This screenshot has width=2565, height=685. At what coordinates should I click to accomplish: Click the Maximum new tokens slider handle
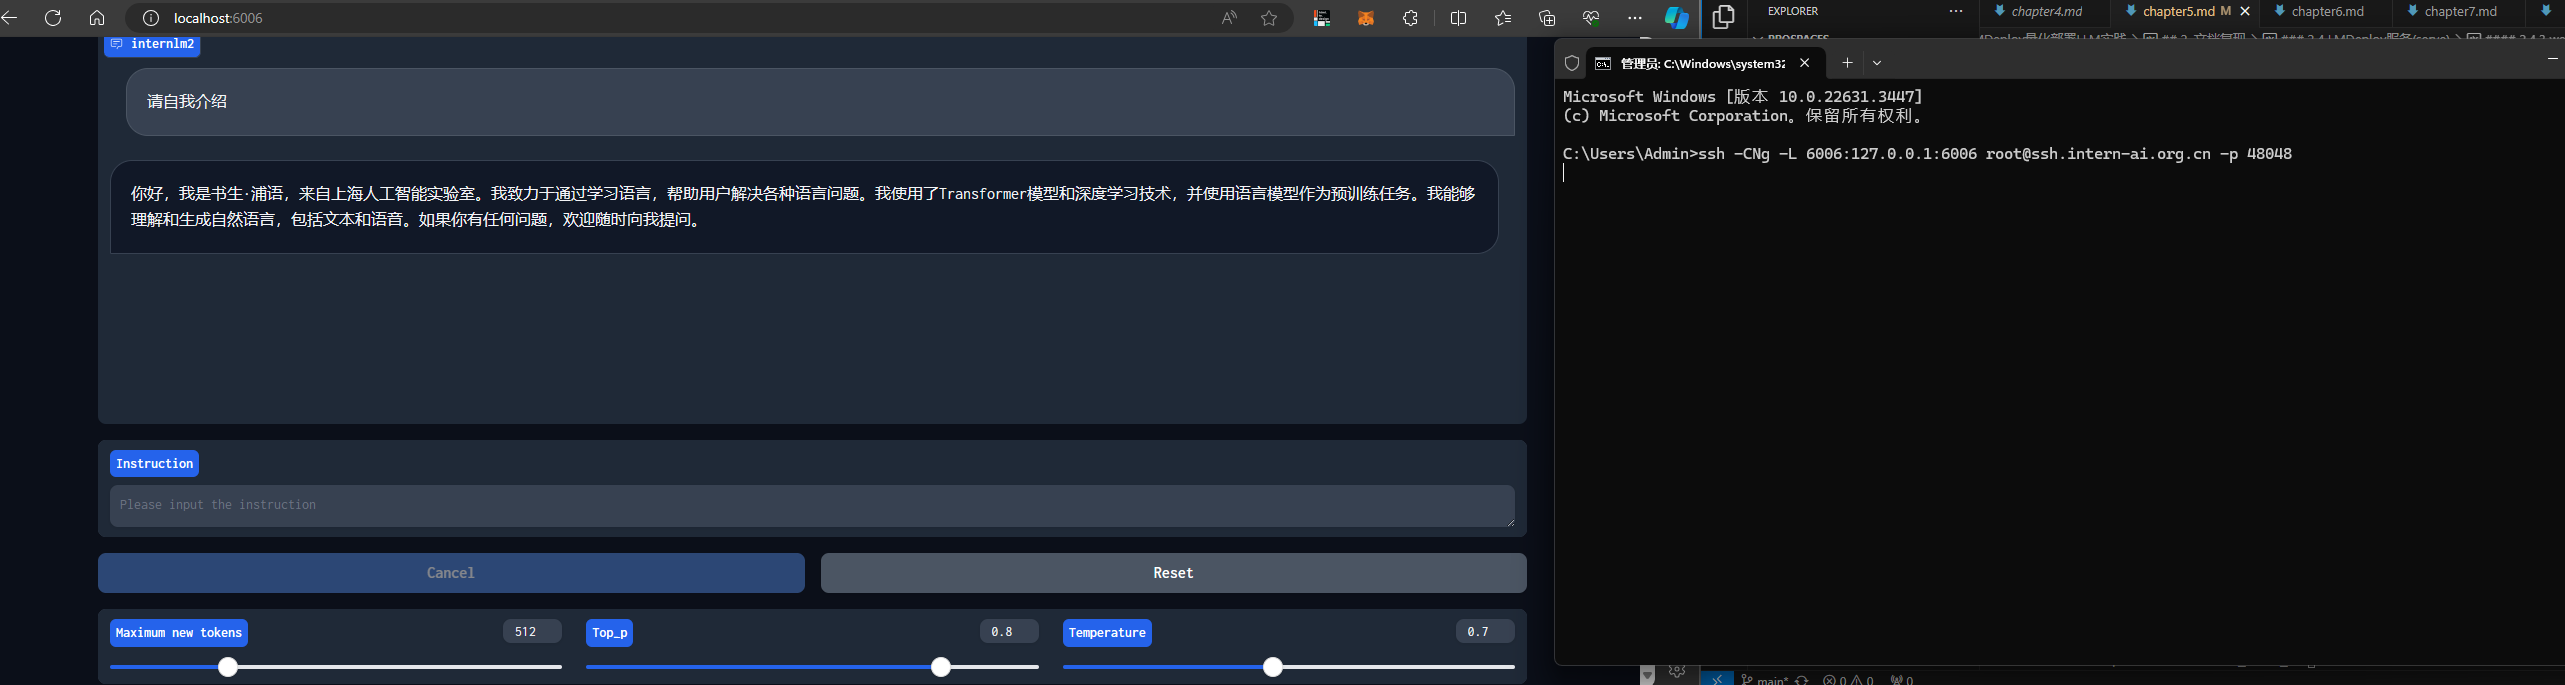click(x=228, y=667)
